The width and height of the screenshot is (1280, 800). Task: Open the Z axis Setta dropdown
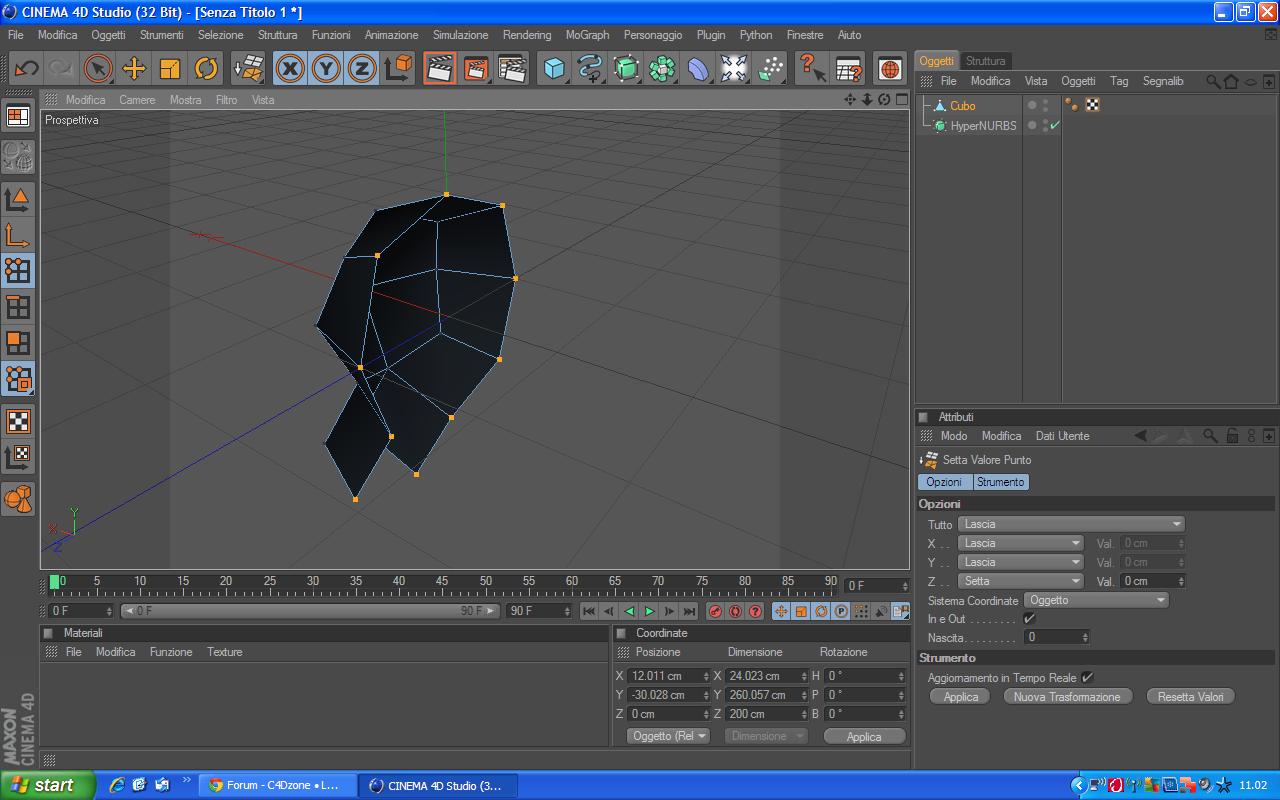click(x=1020, y=581)
